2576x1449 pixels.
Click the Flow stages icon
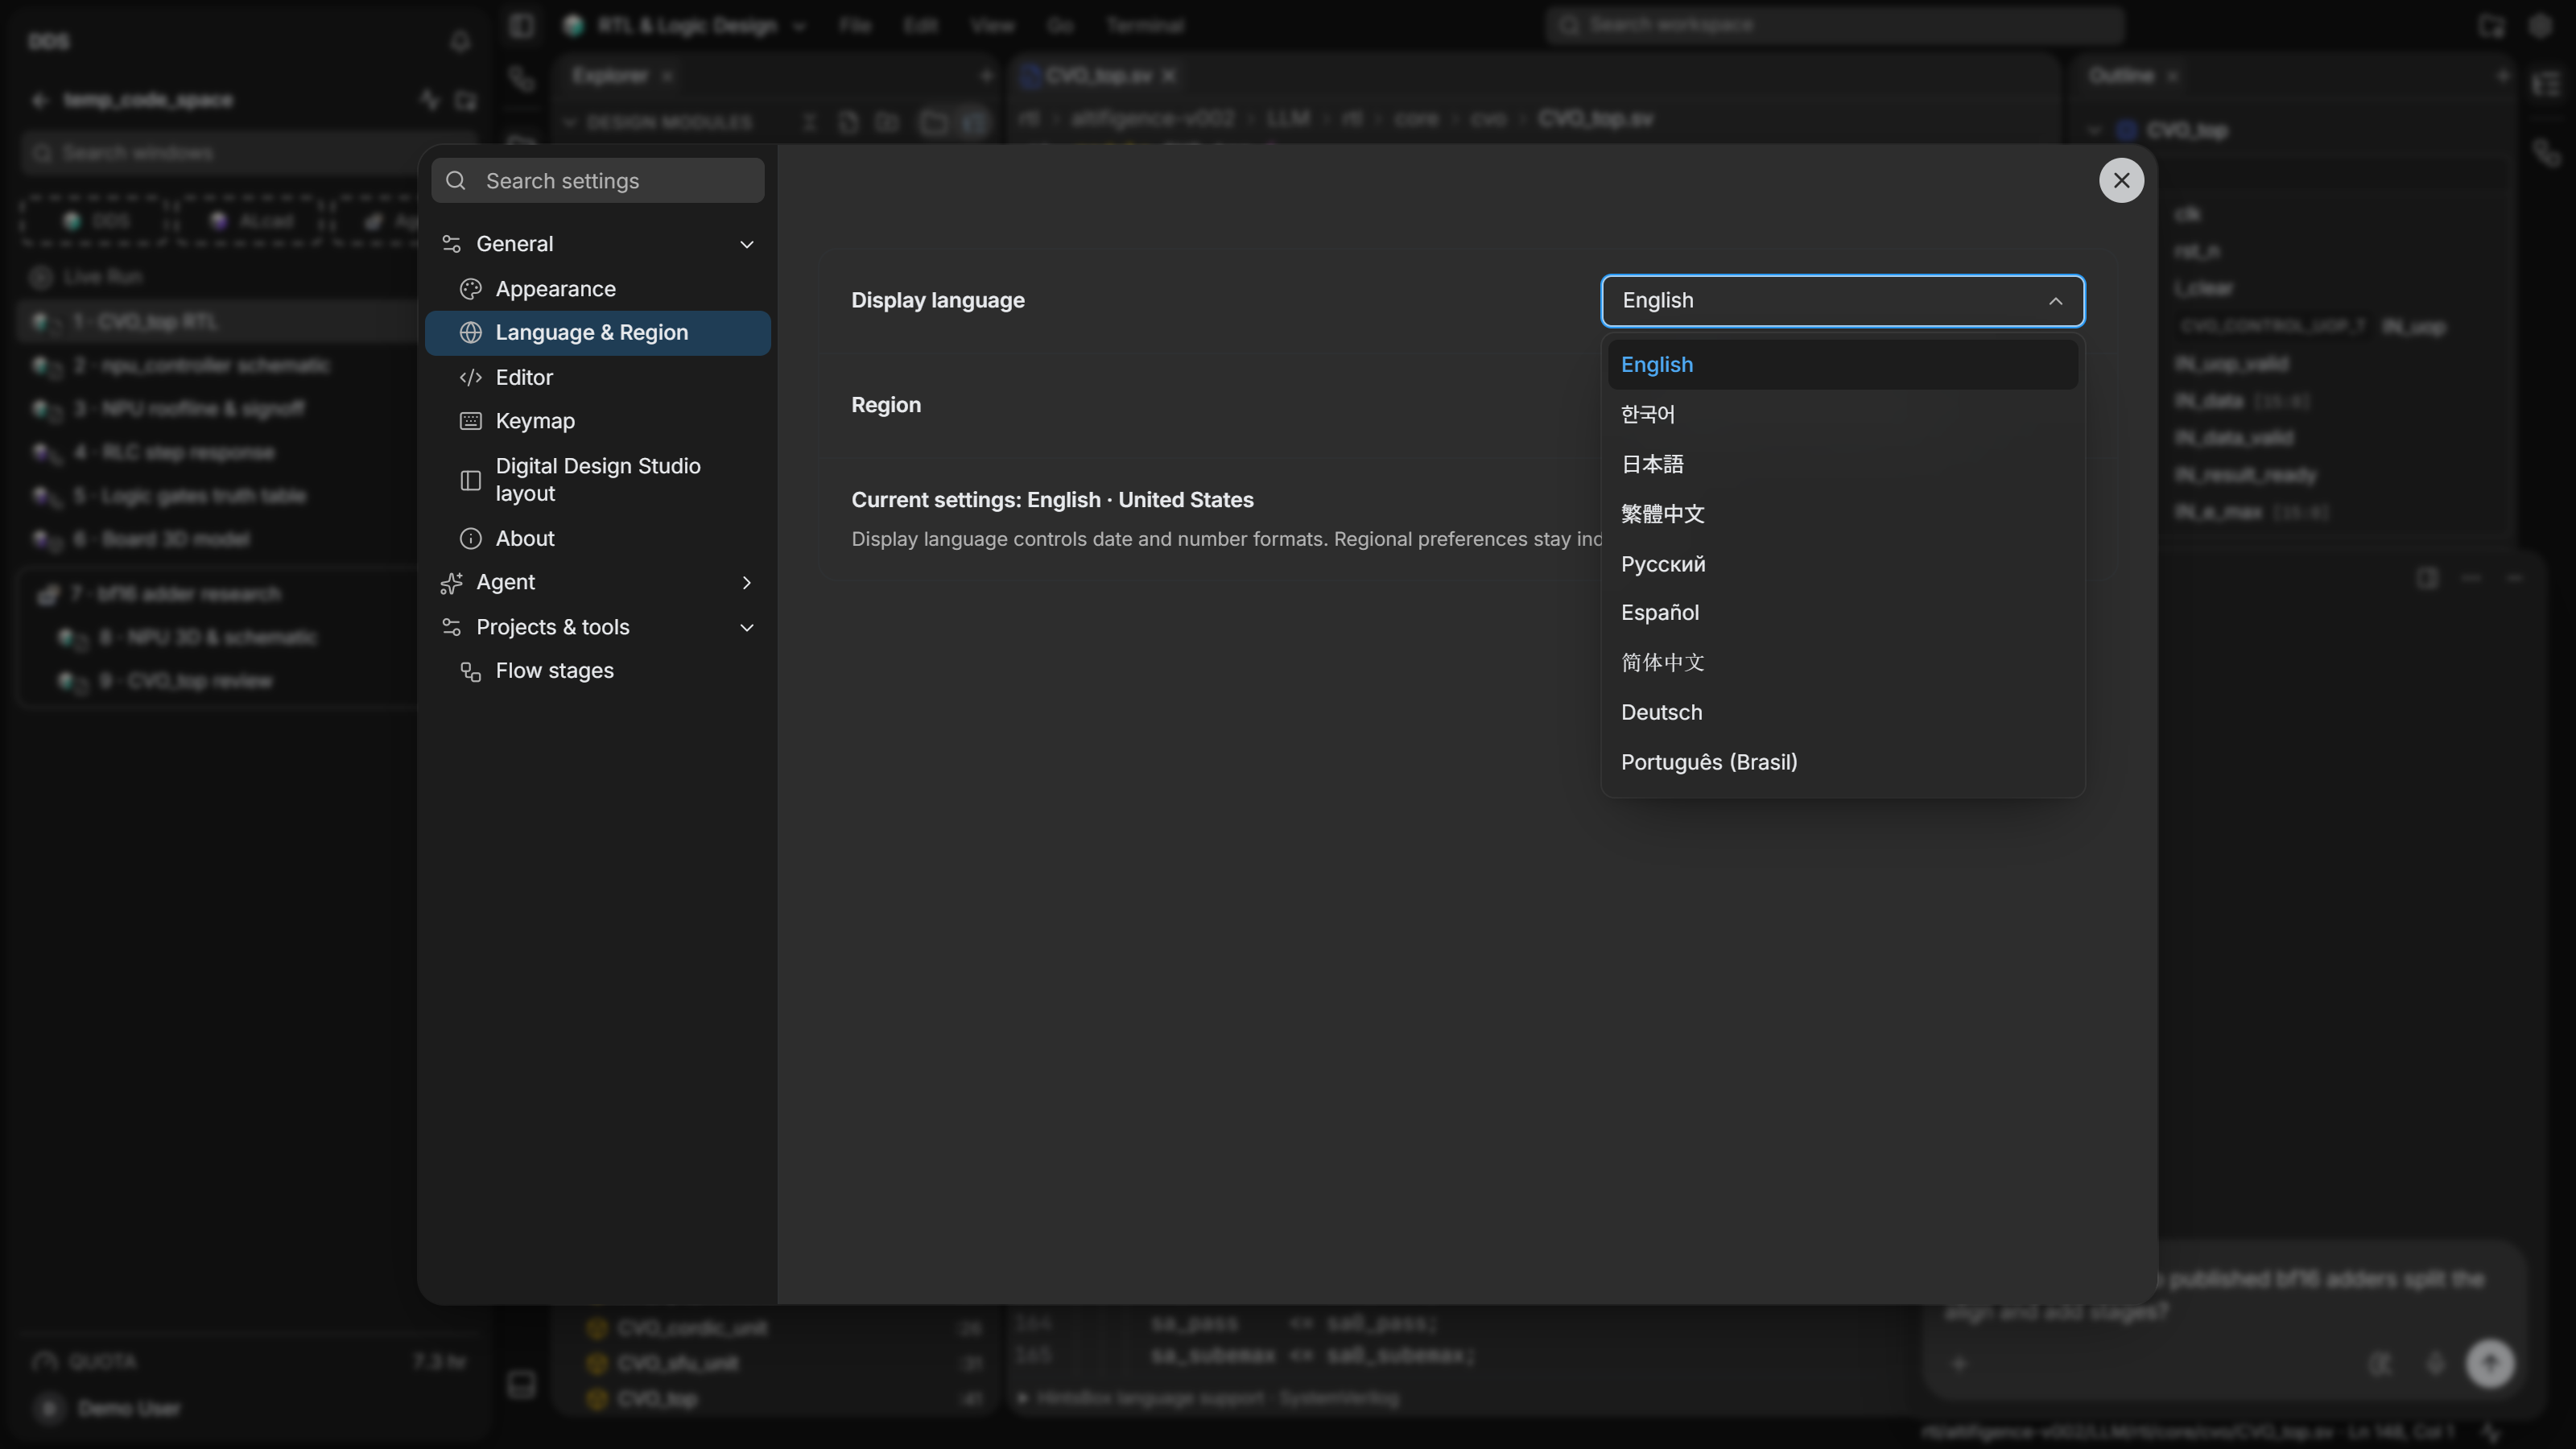pos(470,671)
